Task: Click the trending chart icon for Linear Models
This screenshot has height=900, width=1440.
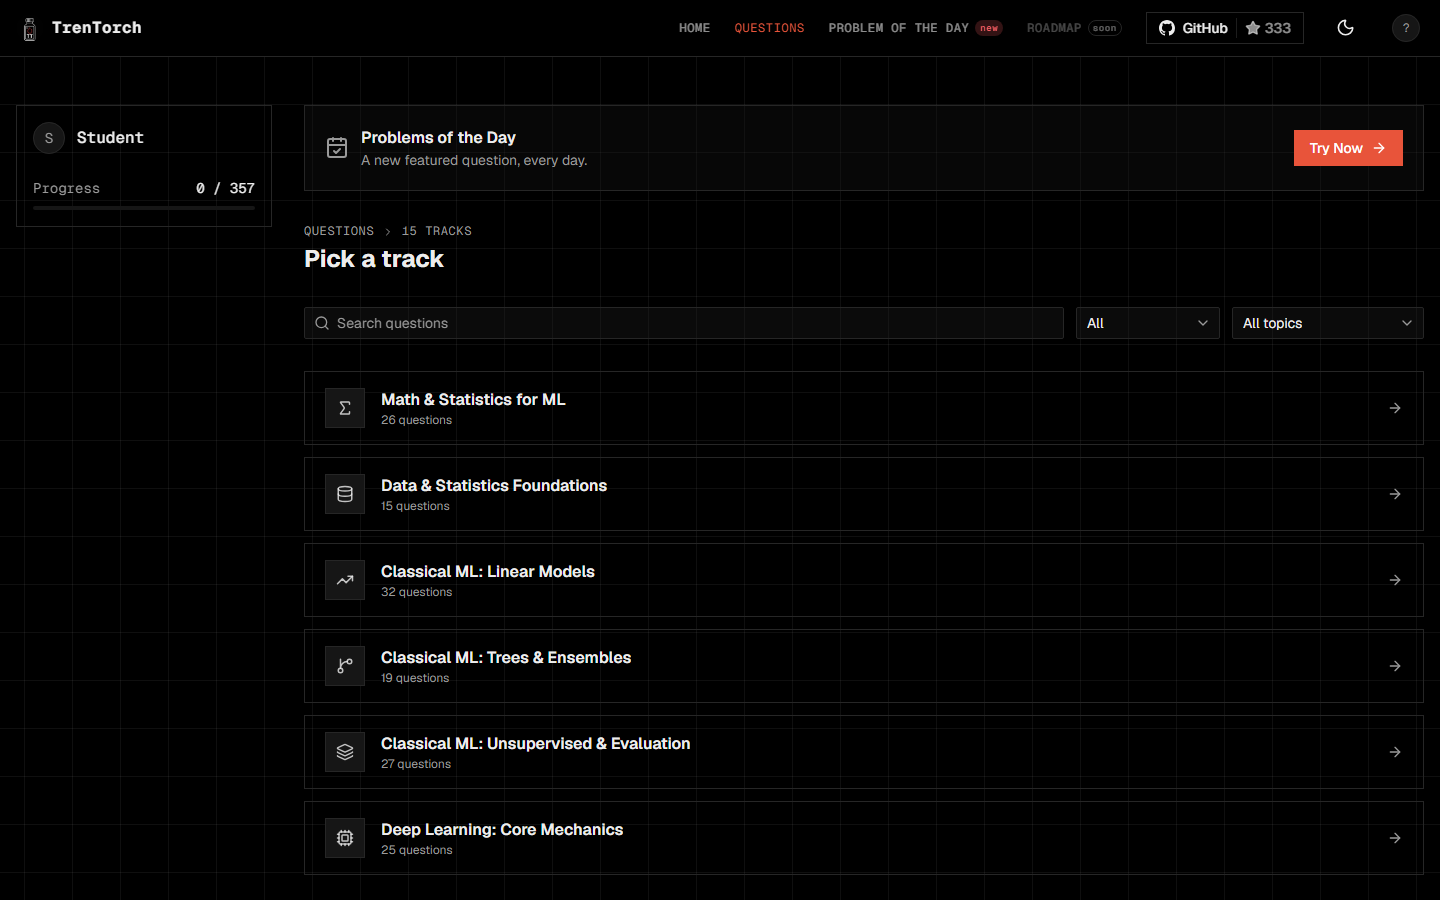Action: click(x=345, y=580)
